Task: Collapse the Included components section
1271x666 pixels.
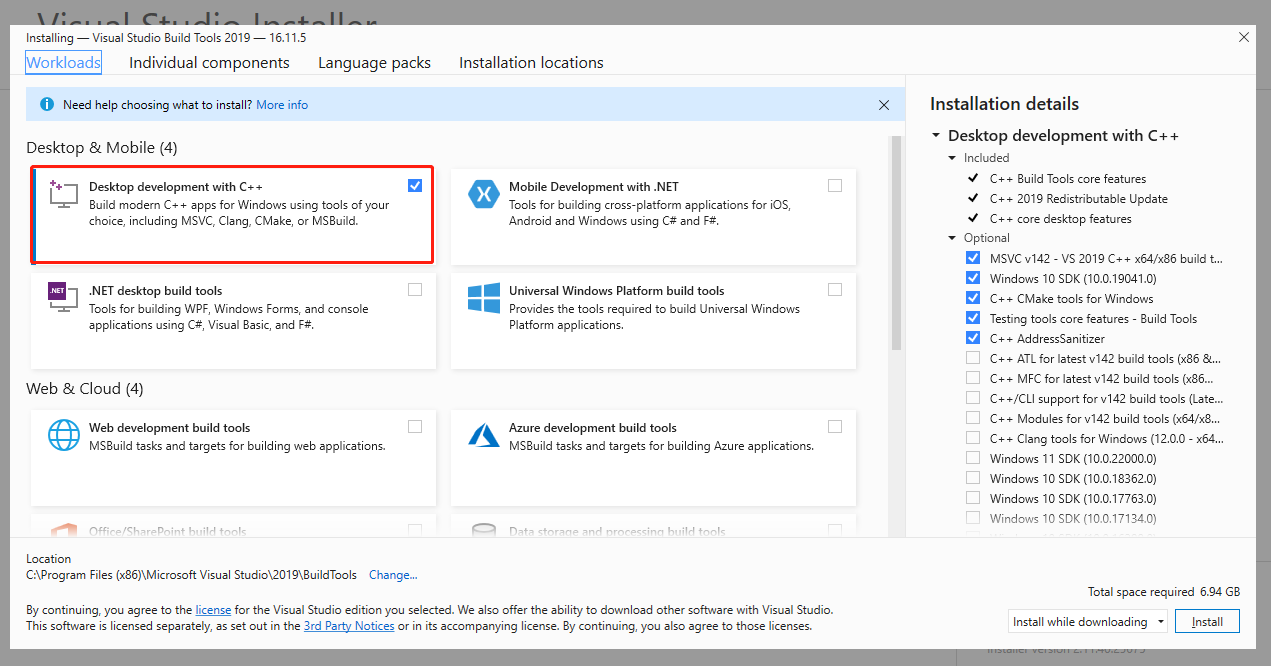Action: click(952, 158)
